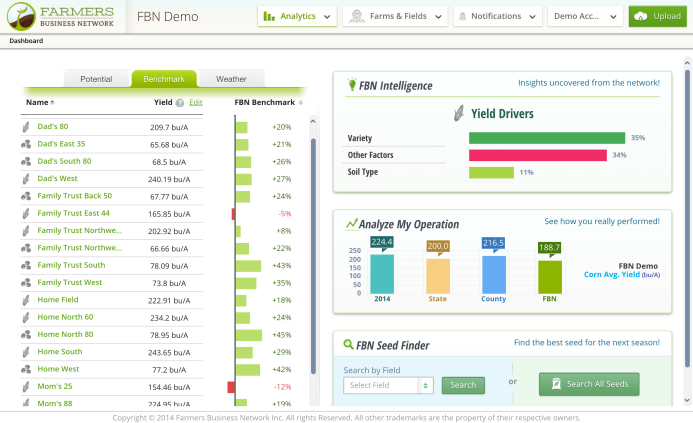This screenshot has height=423, width=693.
Task: Click the FBN yield bar showing 188.7
Action: (x=550, y=277)
